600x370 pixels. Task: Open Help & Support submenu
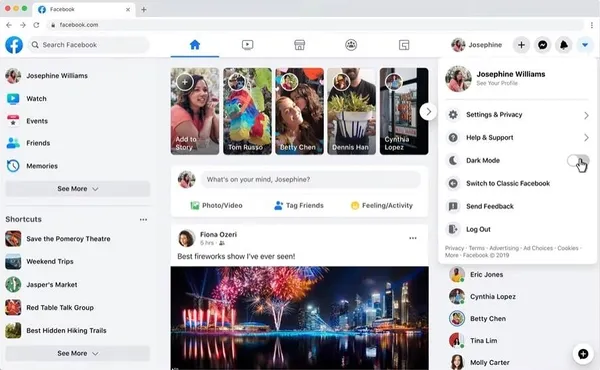coord(517,138)
